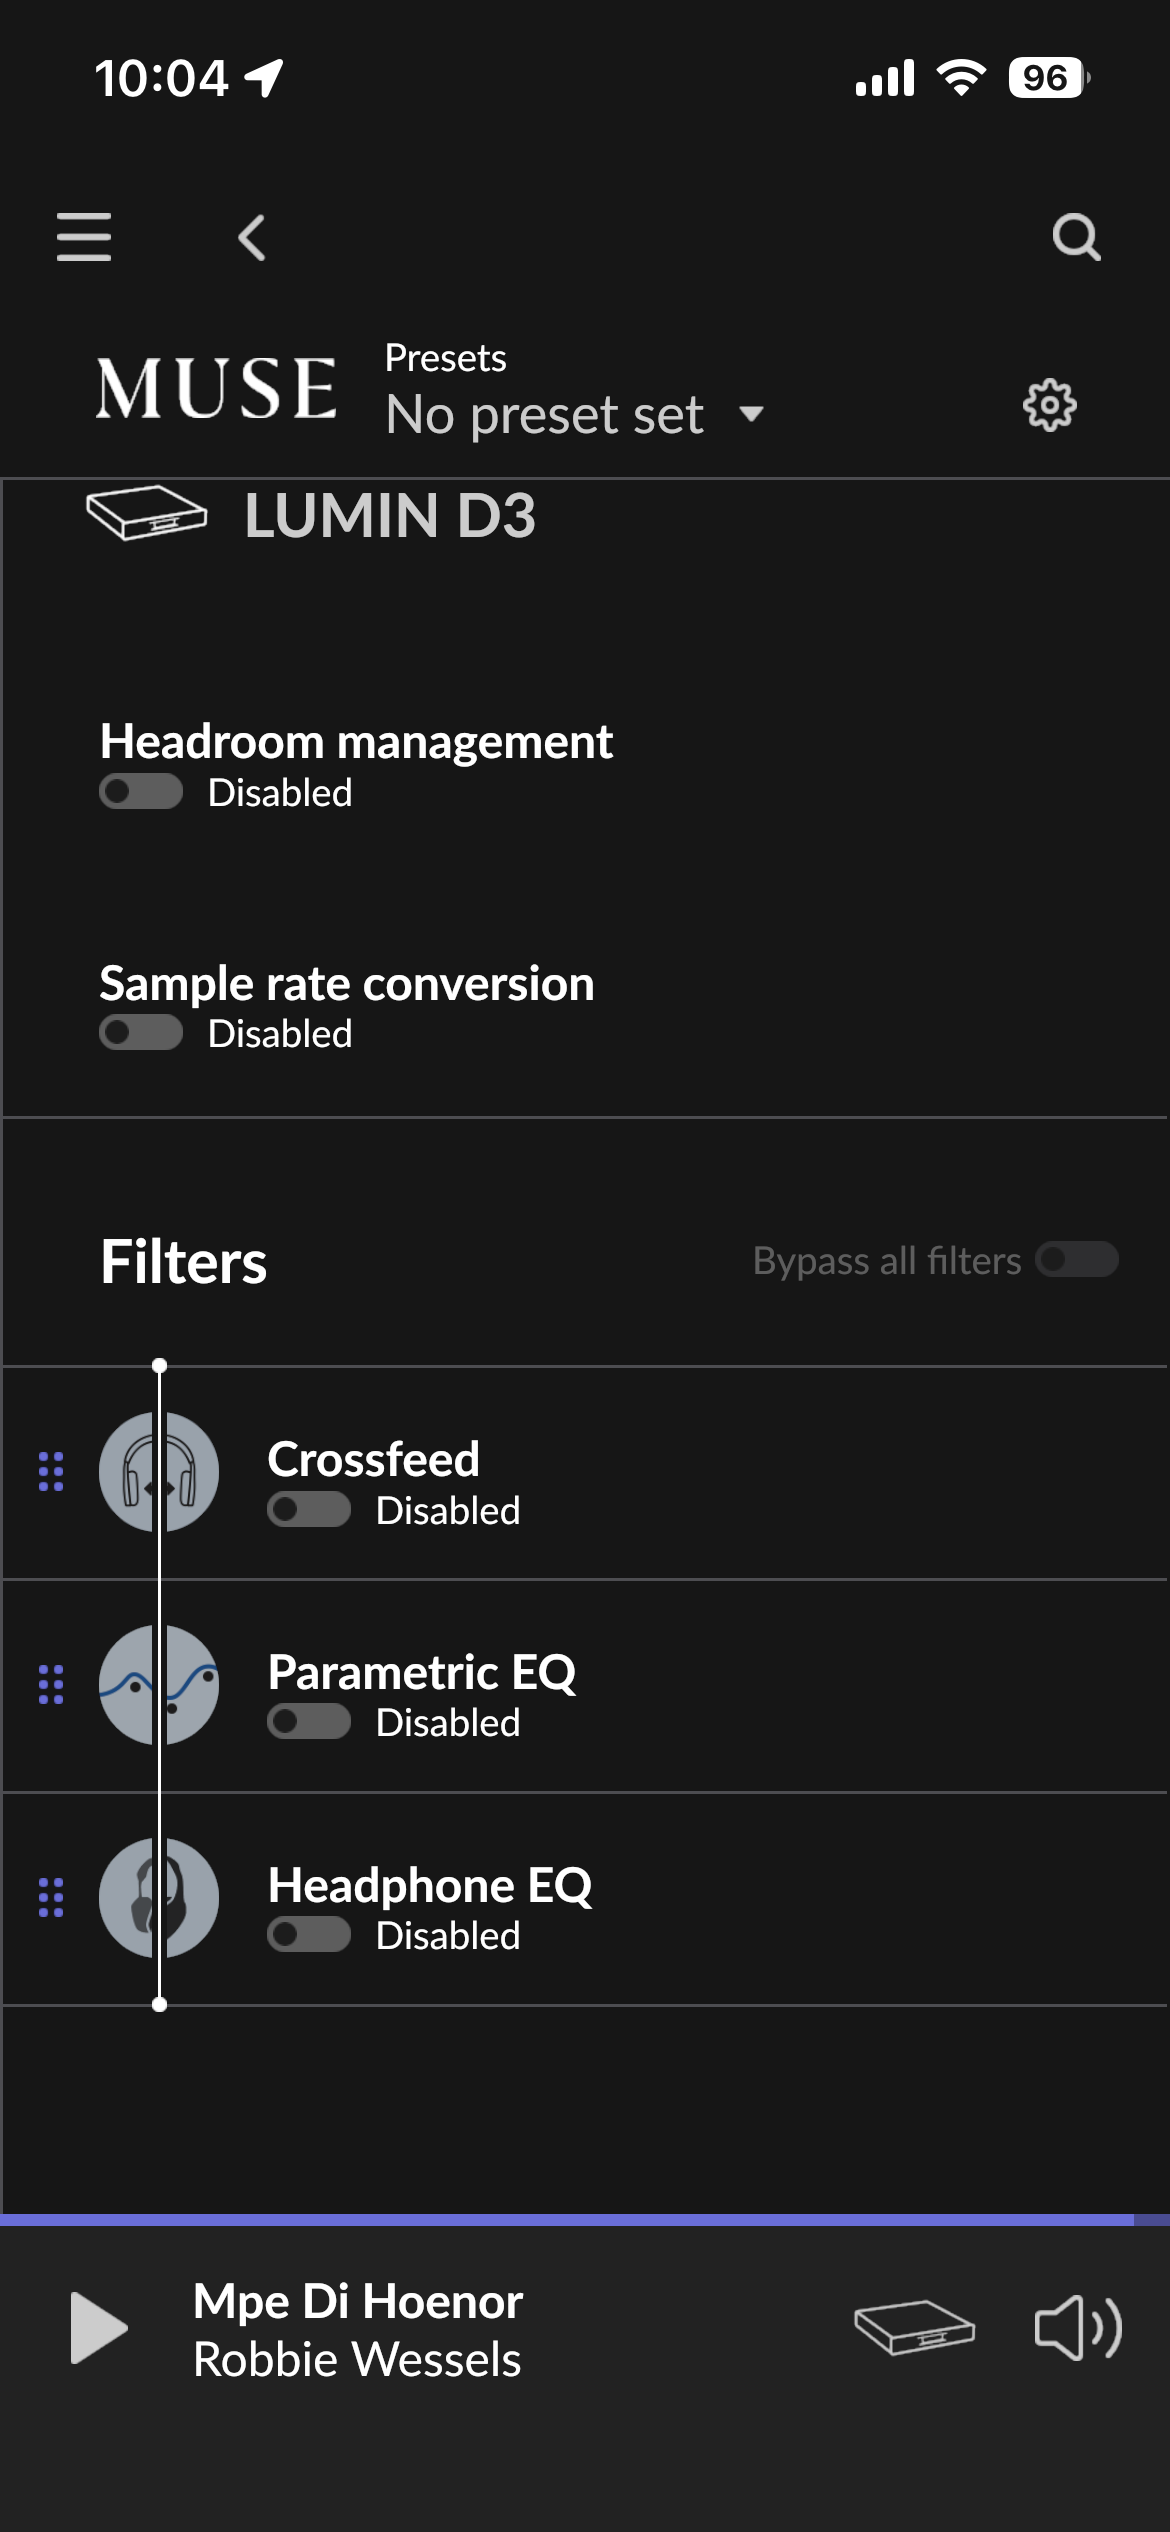Open search with the magnifier icon

(1076, 238)
